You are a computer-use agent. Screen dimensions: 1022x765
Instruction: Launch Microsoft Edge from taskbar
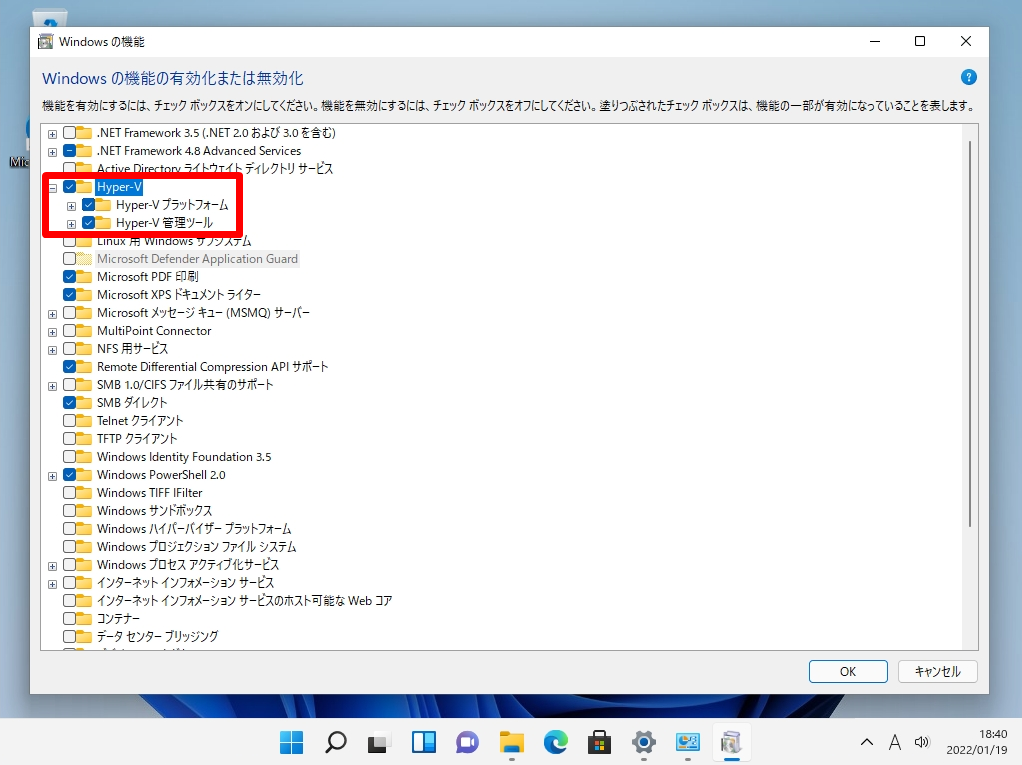pos(555,742)
